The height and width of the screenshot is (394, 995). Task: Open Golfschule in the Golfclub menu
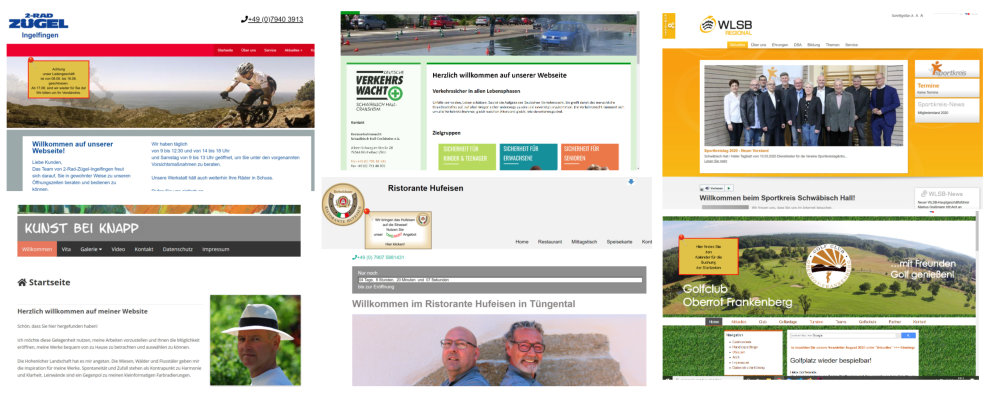coord(867,322)
